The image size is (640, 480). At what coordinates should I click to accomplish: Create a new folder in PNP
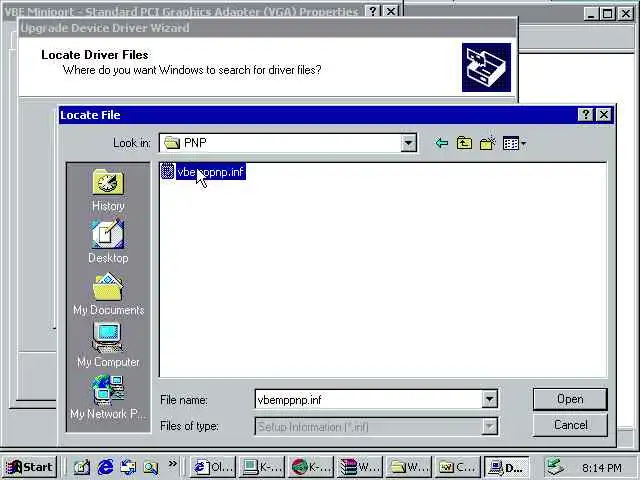(487, 143)
